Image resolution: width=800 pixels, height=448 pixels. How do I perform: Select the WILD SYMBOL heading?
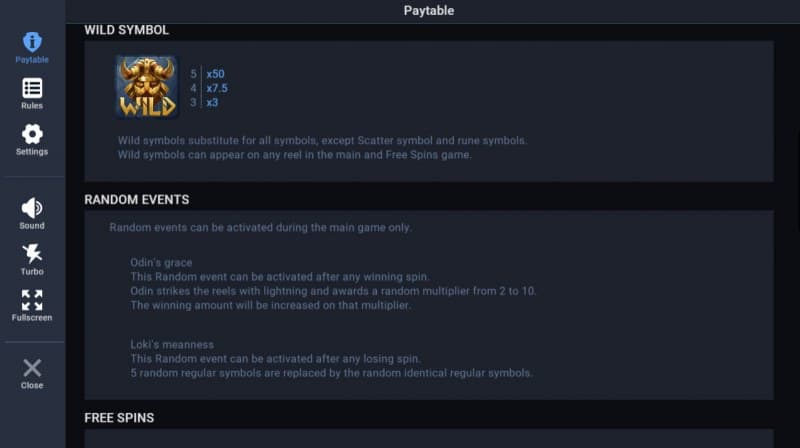[127, 30]
